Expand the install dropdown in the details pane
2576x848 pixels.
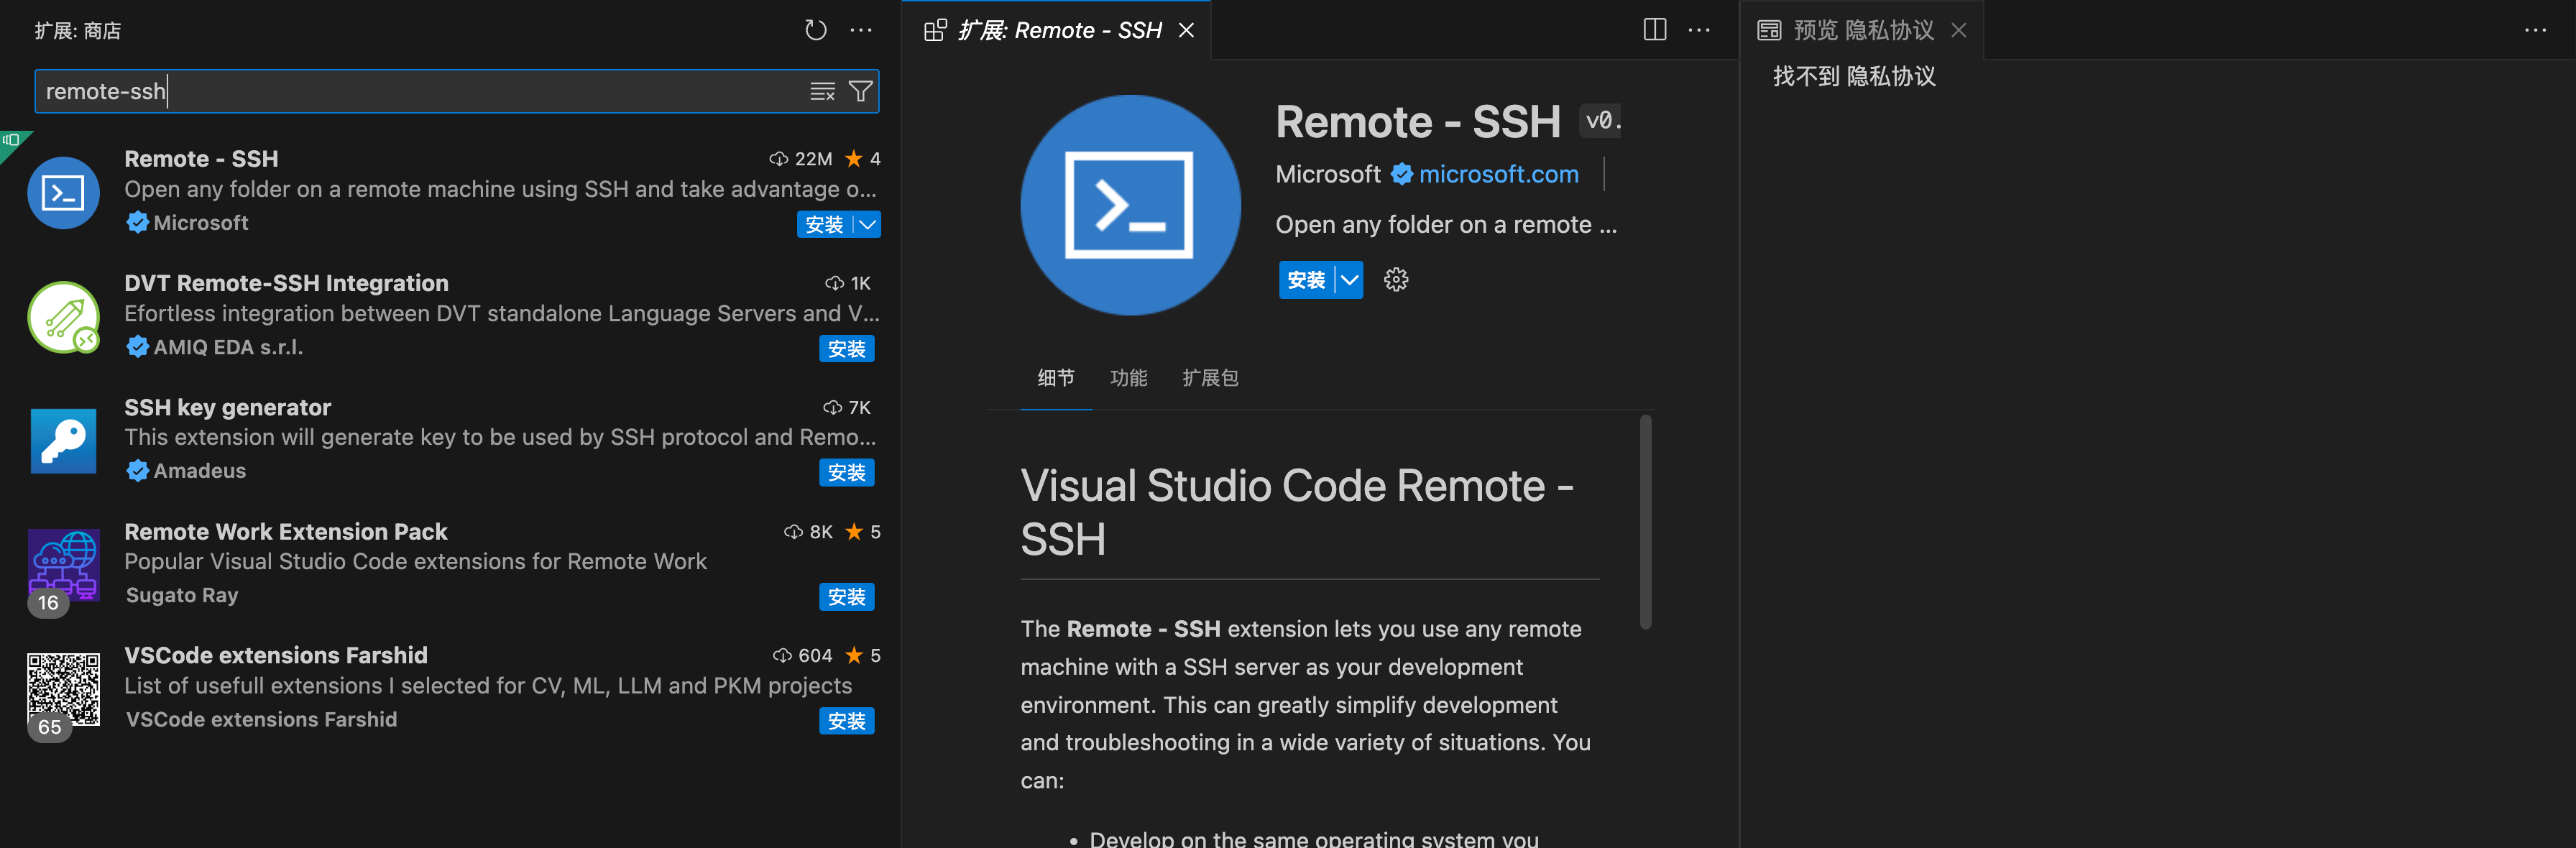coord(1349,280)
